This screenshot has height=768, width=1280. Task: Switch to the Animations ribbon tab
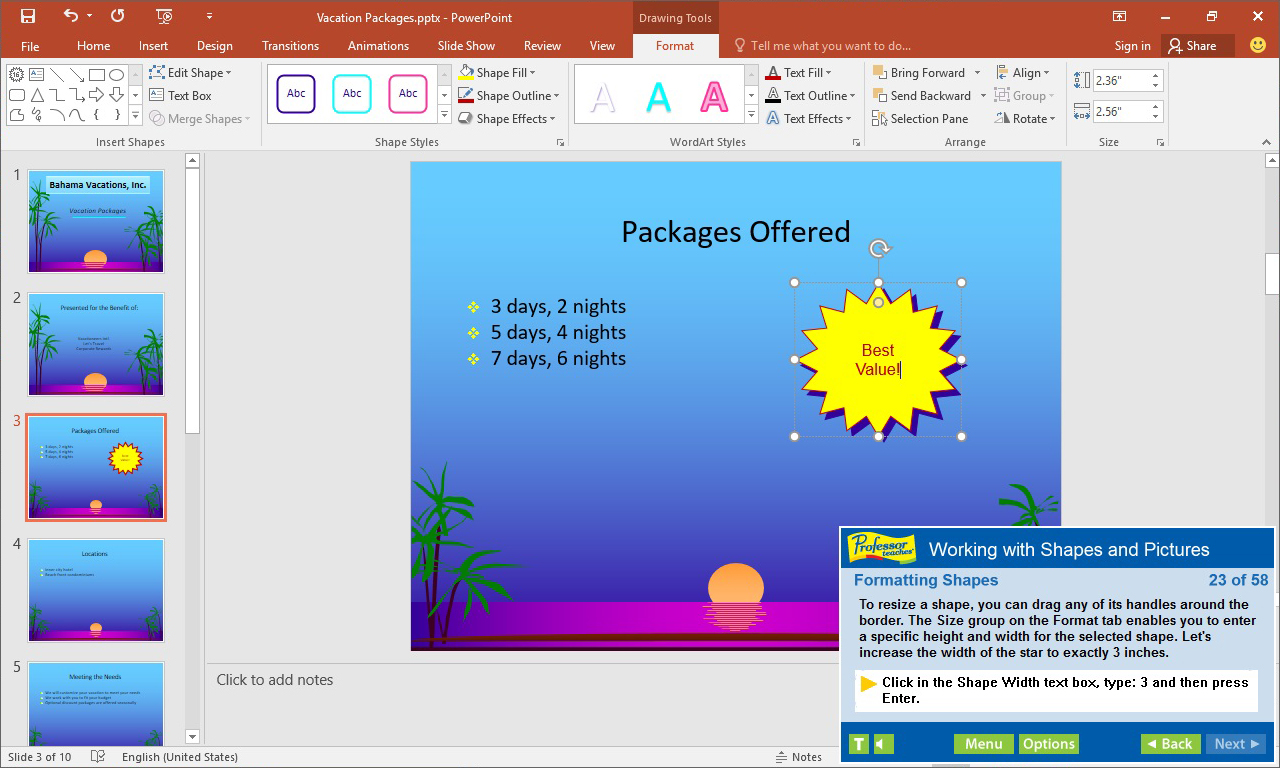[x=377, y=45]
